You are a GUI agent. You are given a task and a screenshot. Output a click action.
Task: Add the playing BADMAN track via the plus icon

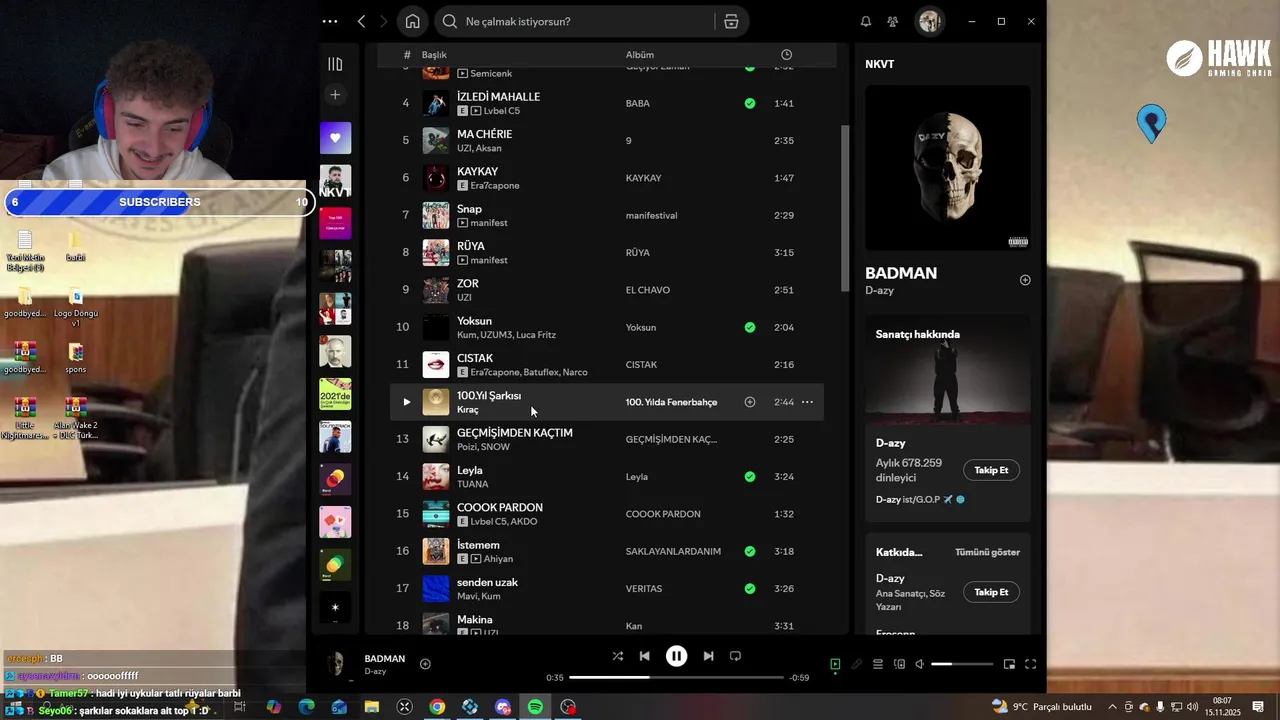(425, 664)
